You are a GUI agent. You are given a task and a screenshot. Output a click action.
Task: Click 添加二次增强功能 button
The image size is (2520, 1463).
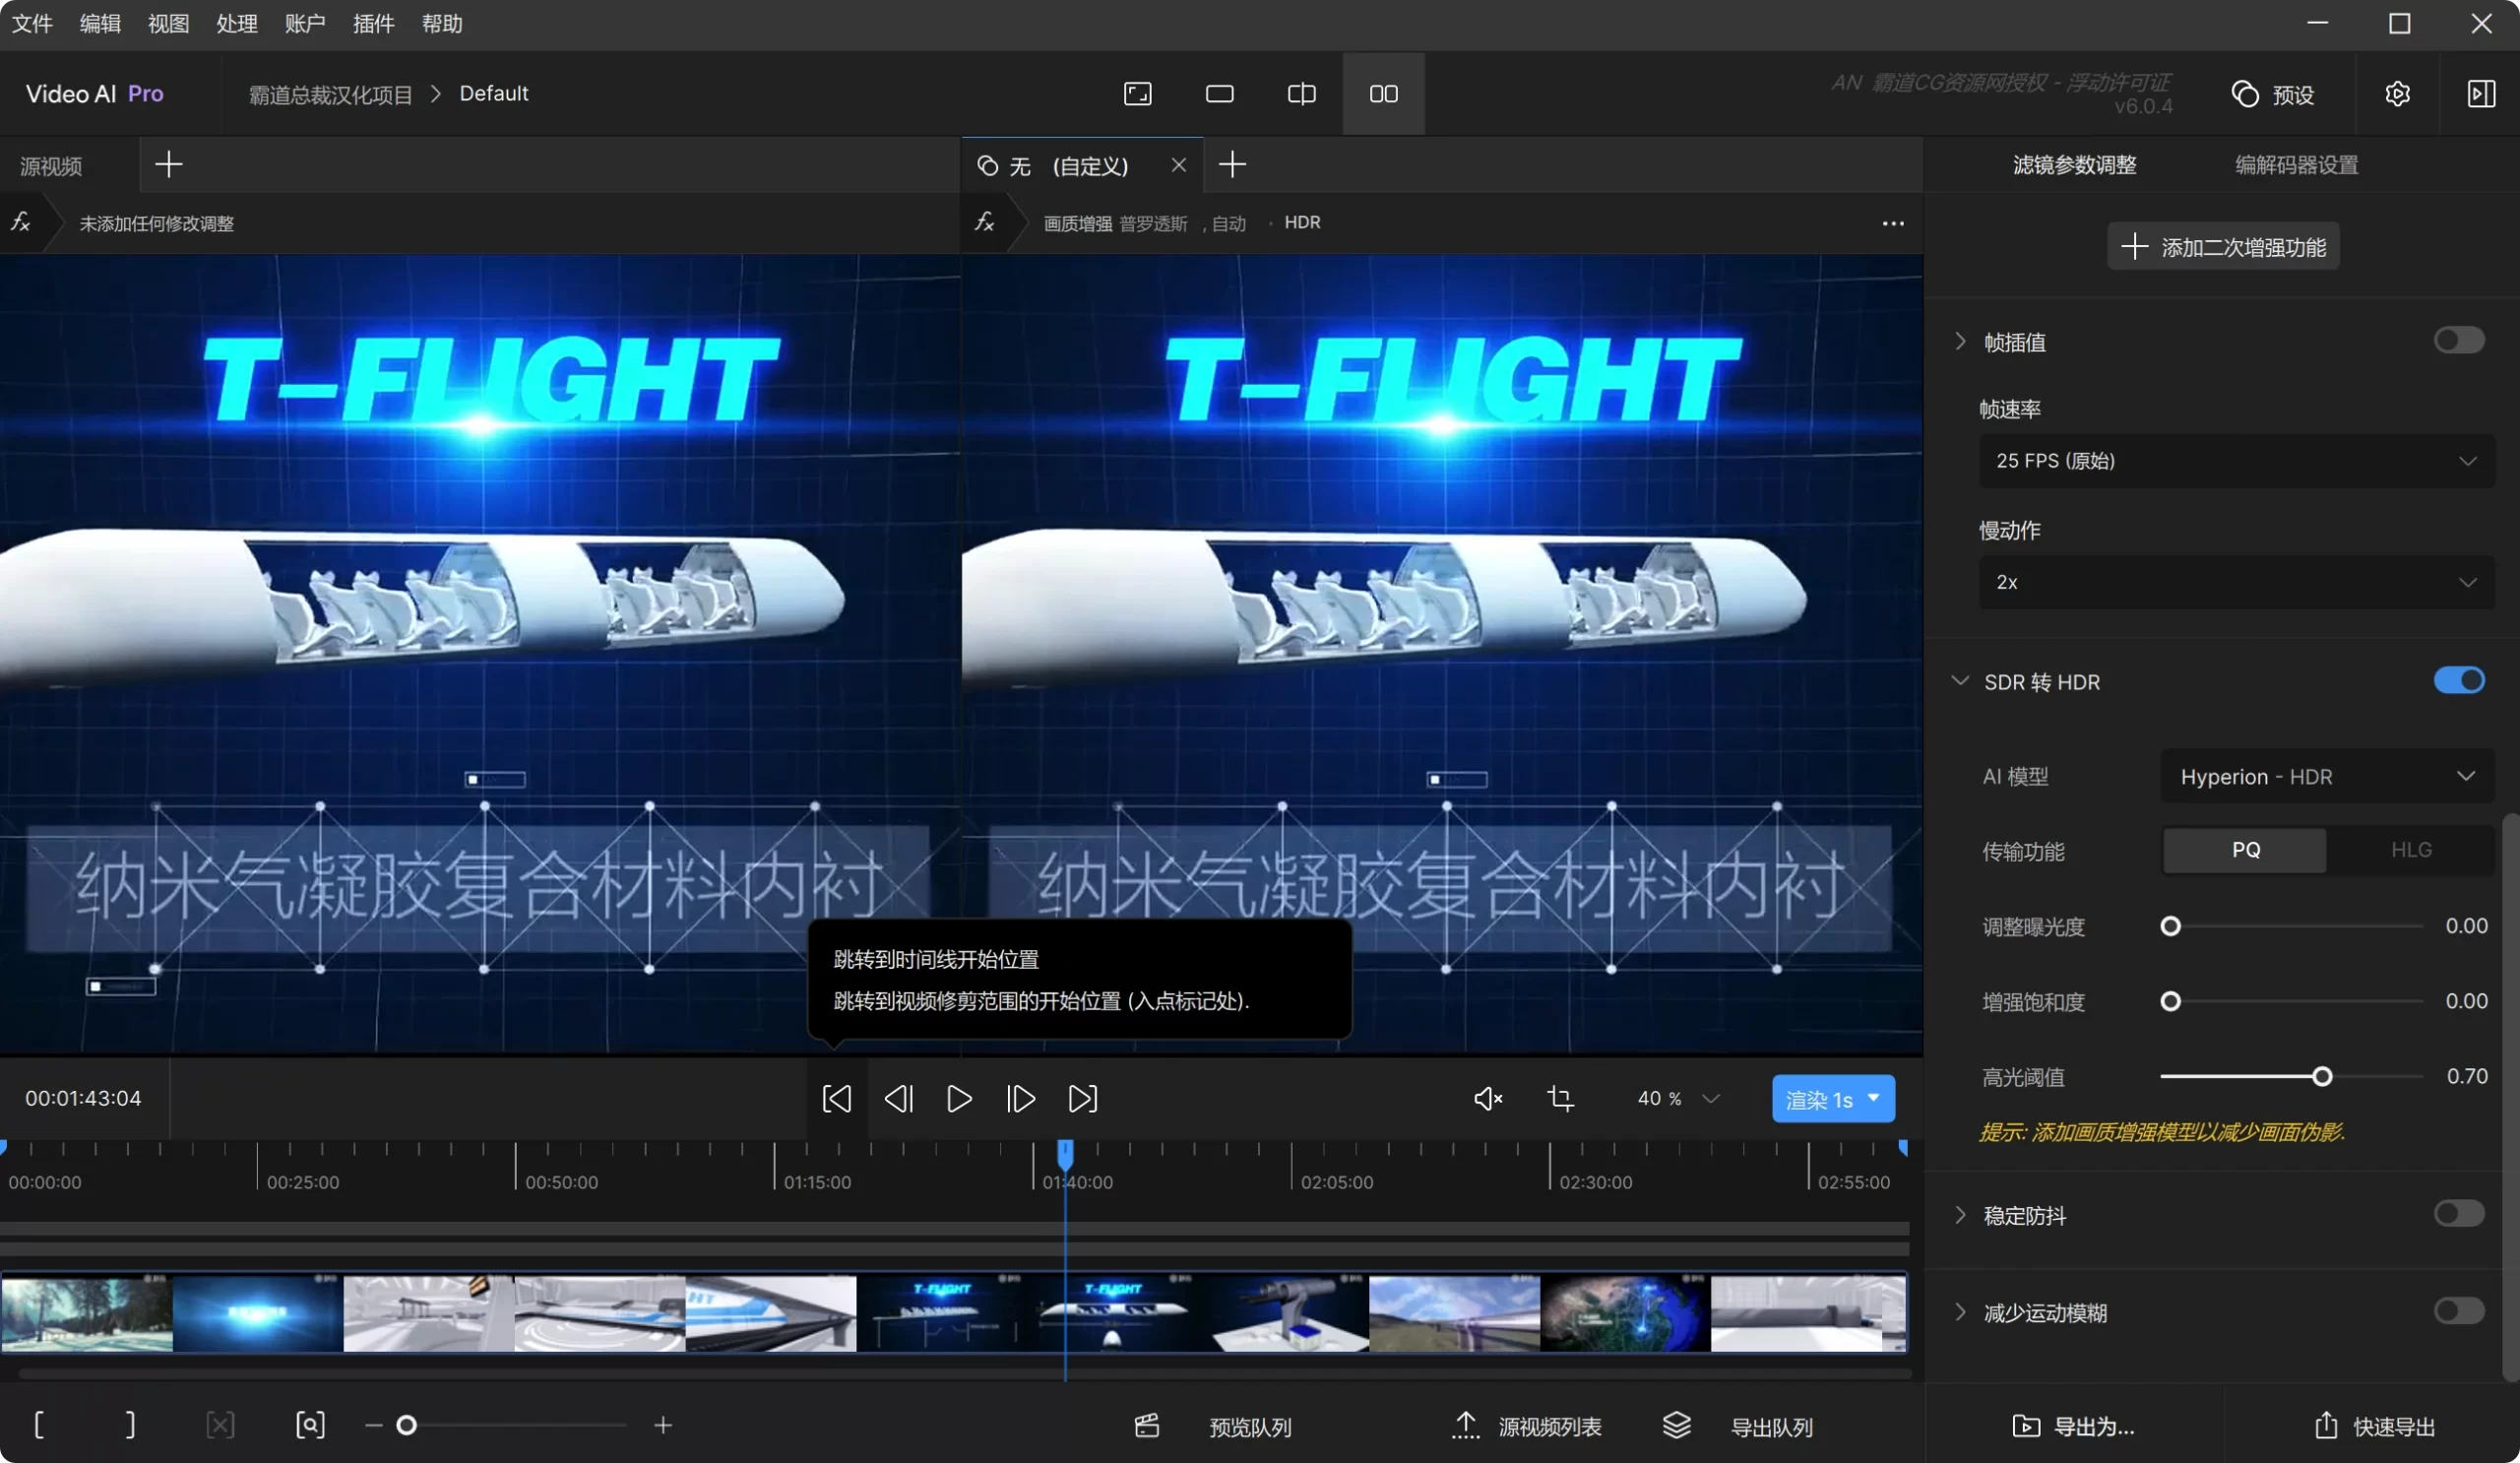(x=2223, y=247)
